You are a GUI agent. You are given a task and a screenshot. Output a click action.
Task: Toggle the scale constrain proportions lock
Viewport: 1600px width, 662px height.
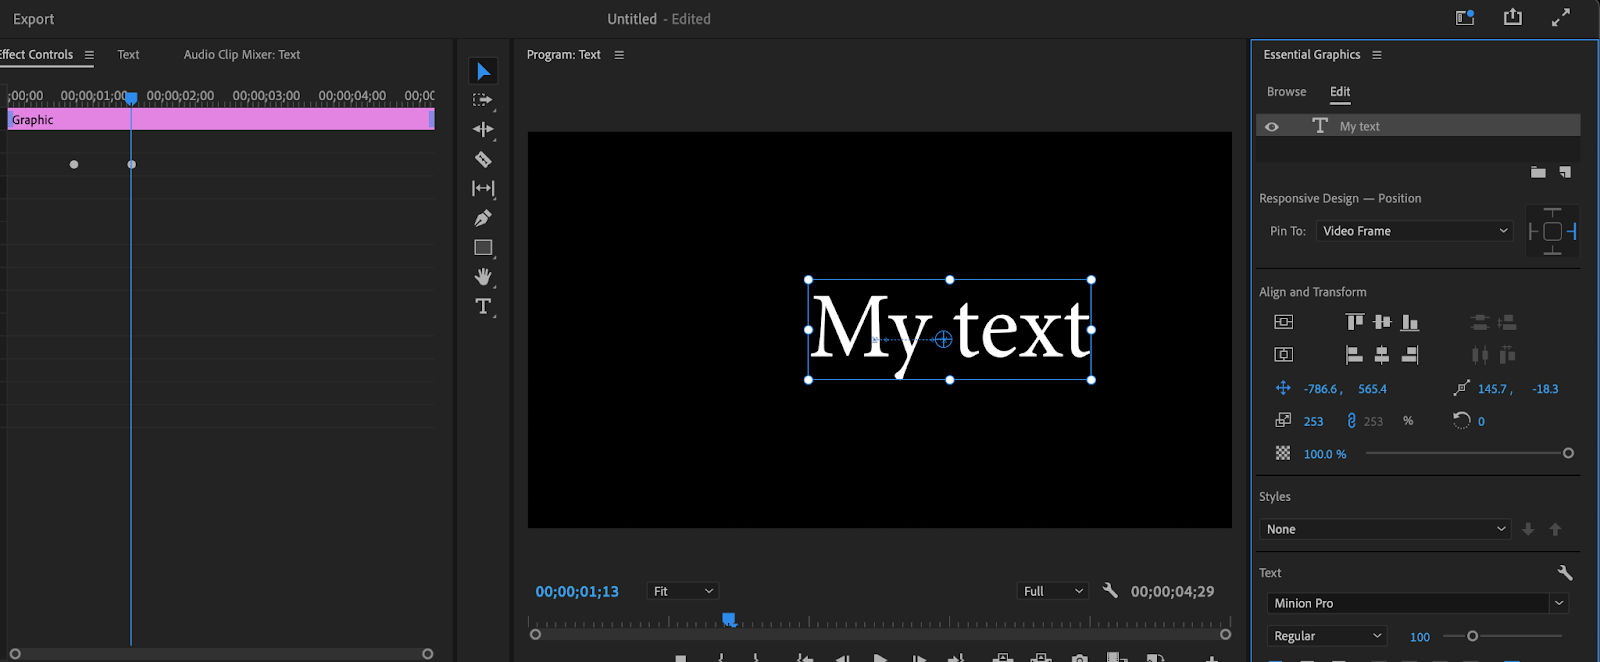tap(1351, 421)
